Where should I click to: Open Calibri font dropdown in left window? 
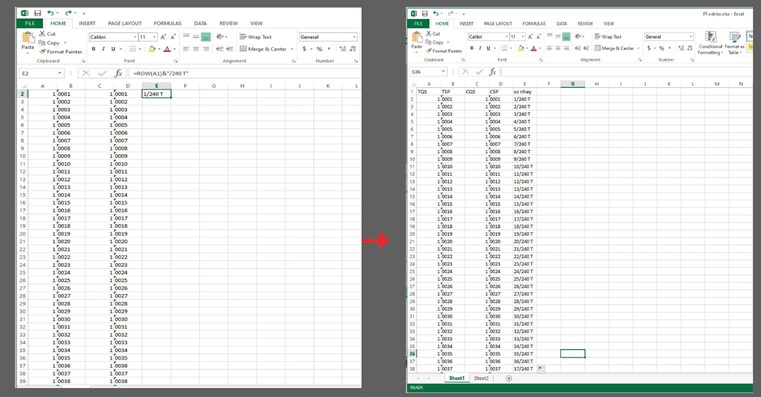pos(135,37)
